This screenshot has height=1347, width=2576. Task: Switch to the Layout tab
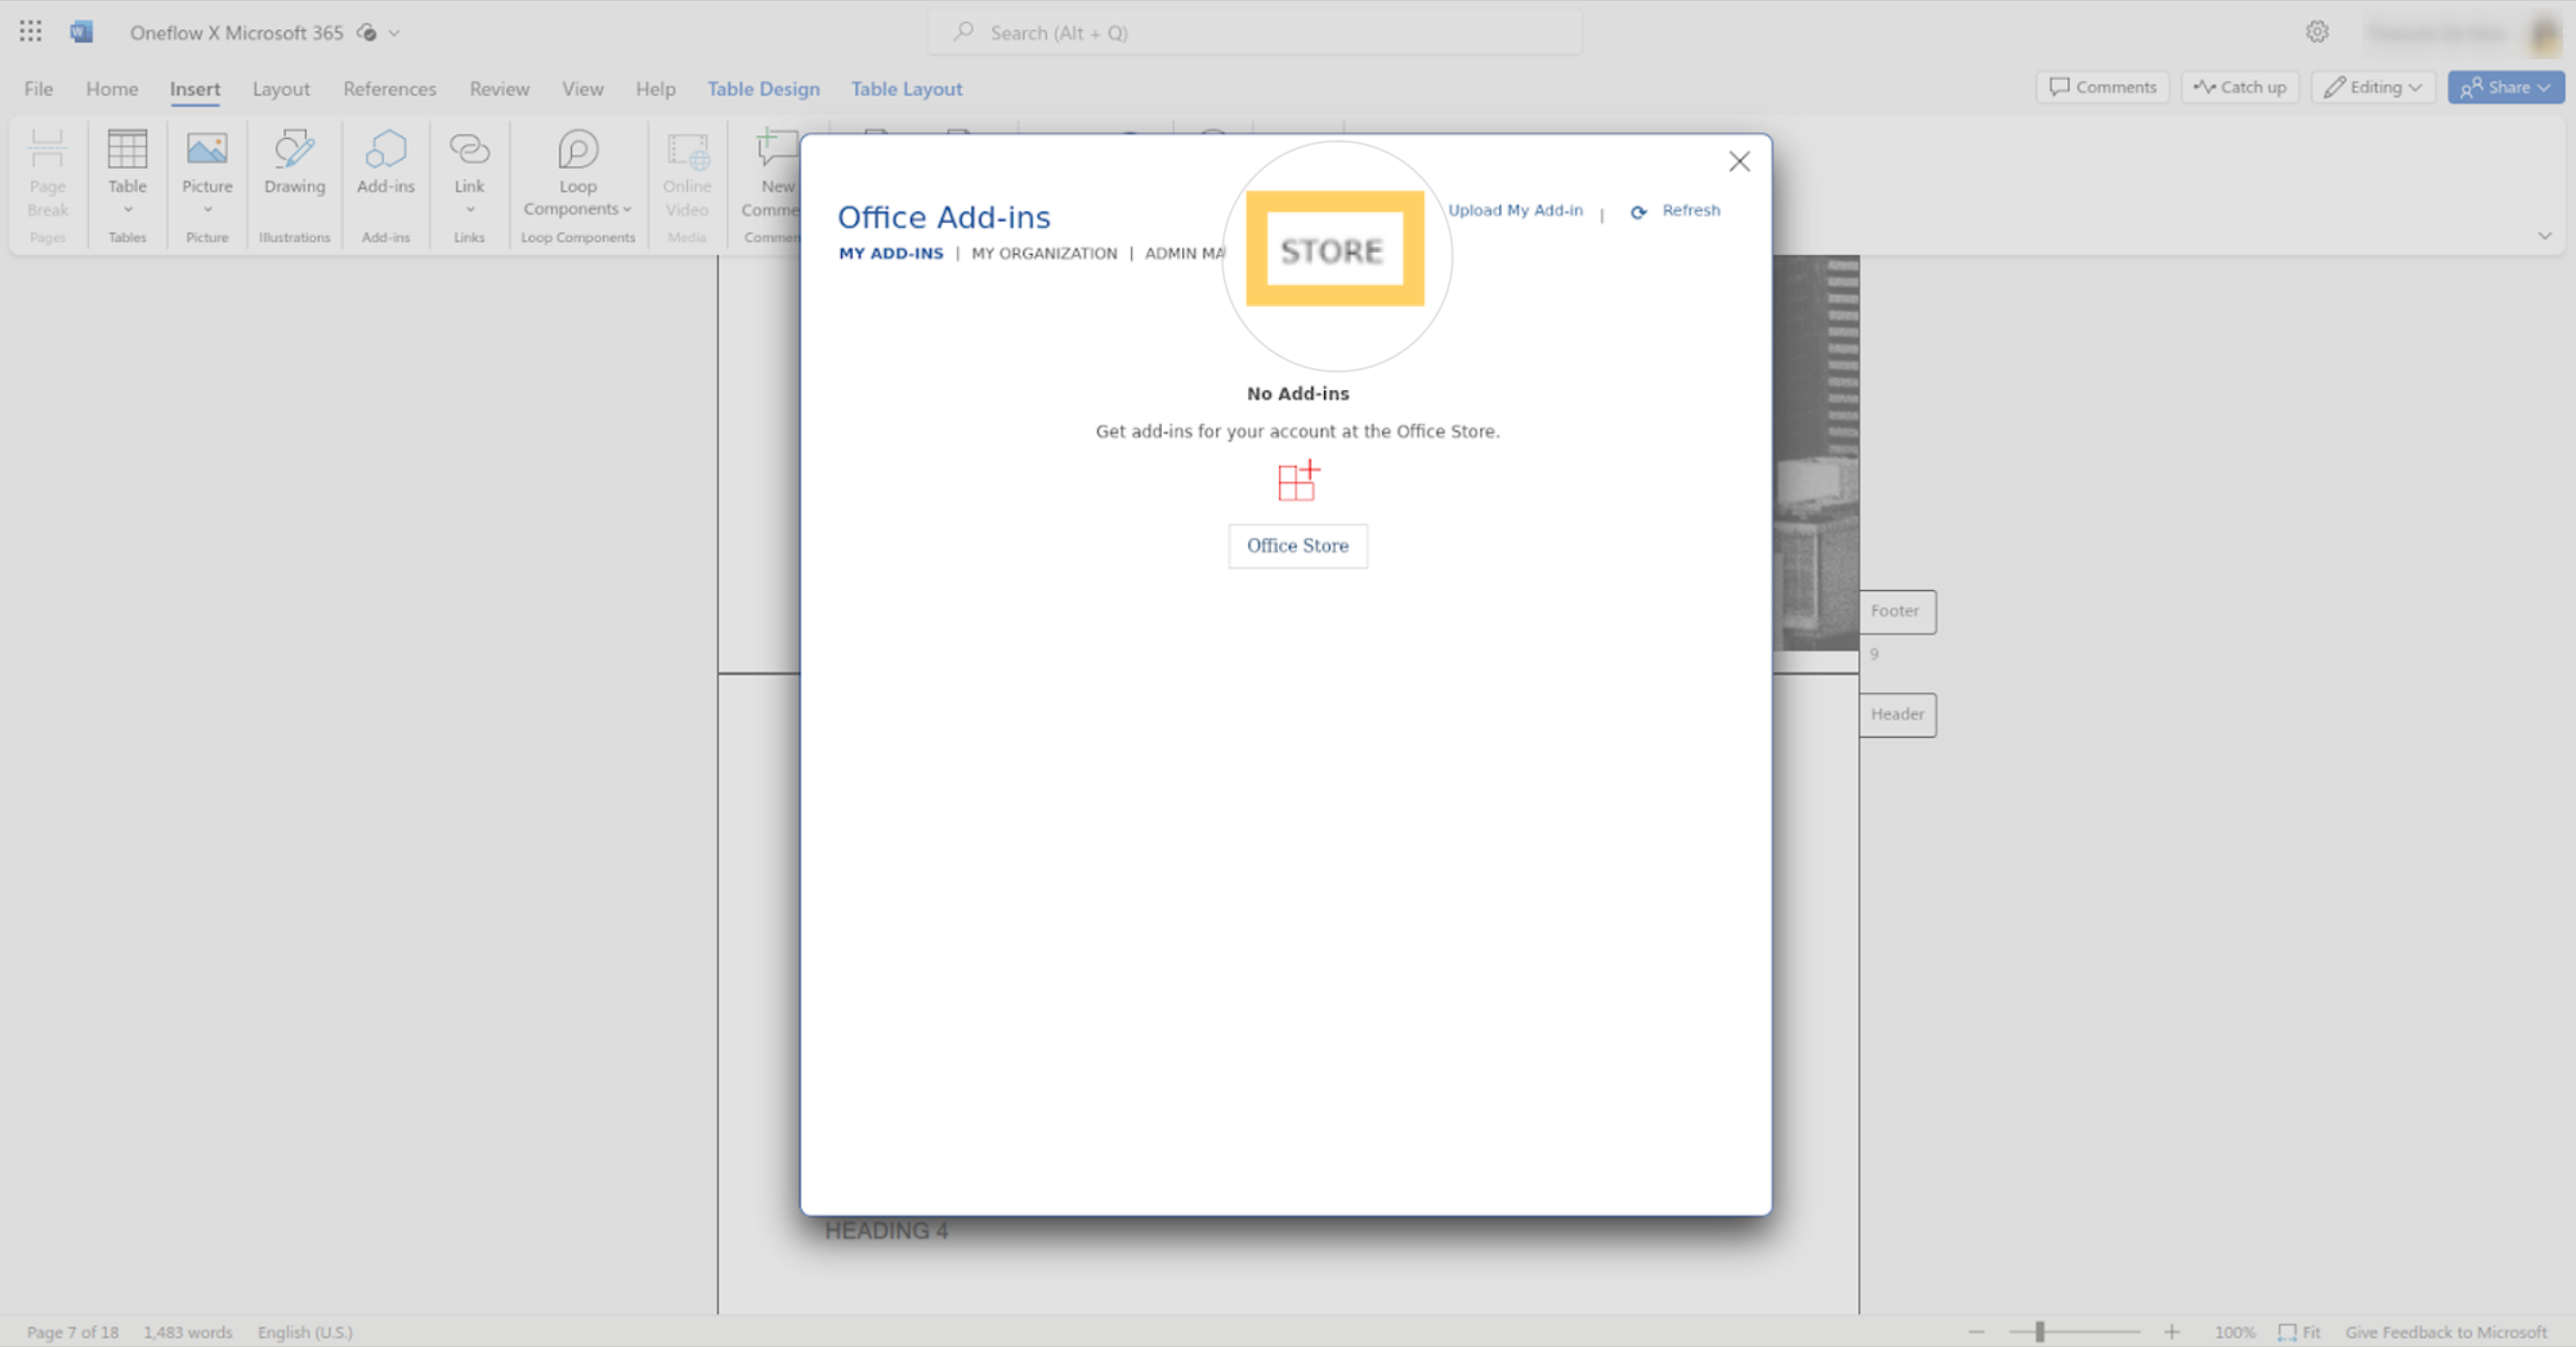[x=281, y=89]
